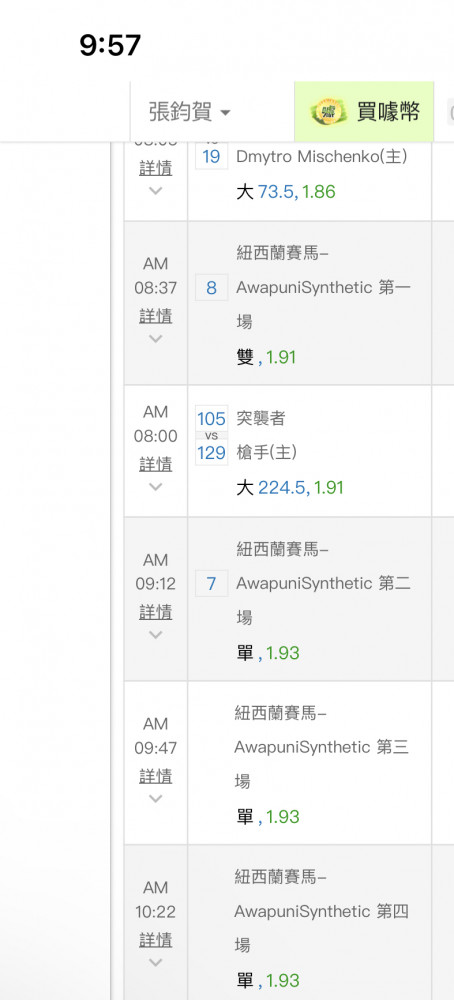Click score 129 for 槍手

click(x=212, y=453)
